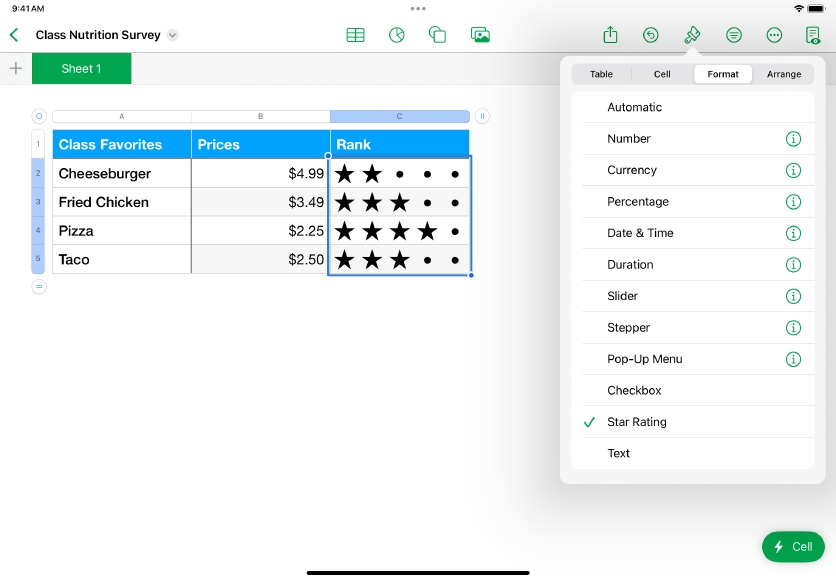Screen dimensions: 836x580
Task: Select the Star Rating format option
Action: click(x=636, y=422)
